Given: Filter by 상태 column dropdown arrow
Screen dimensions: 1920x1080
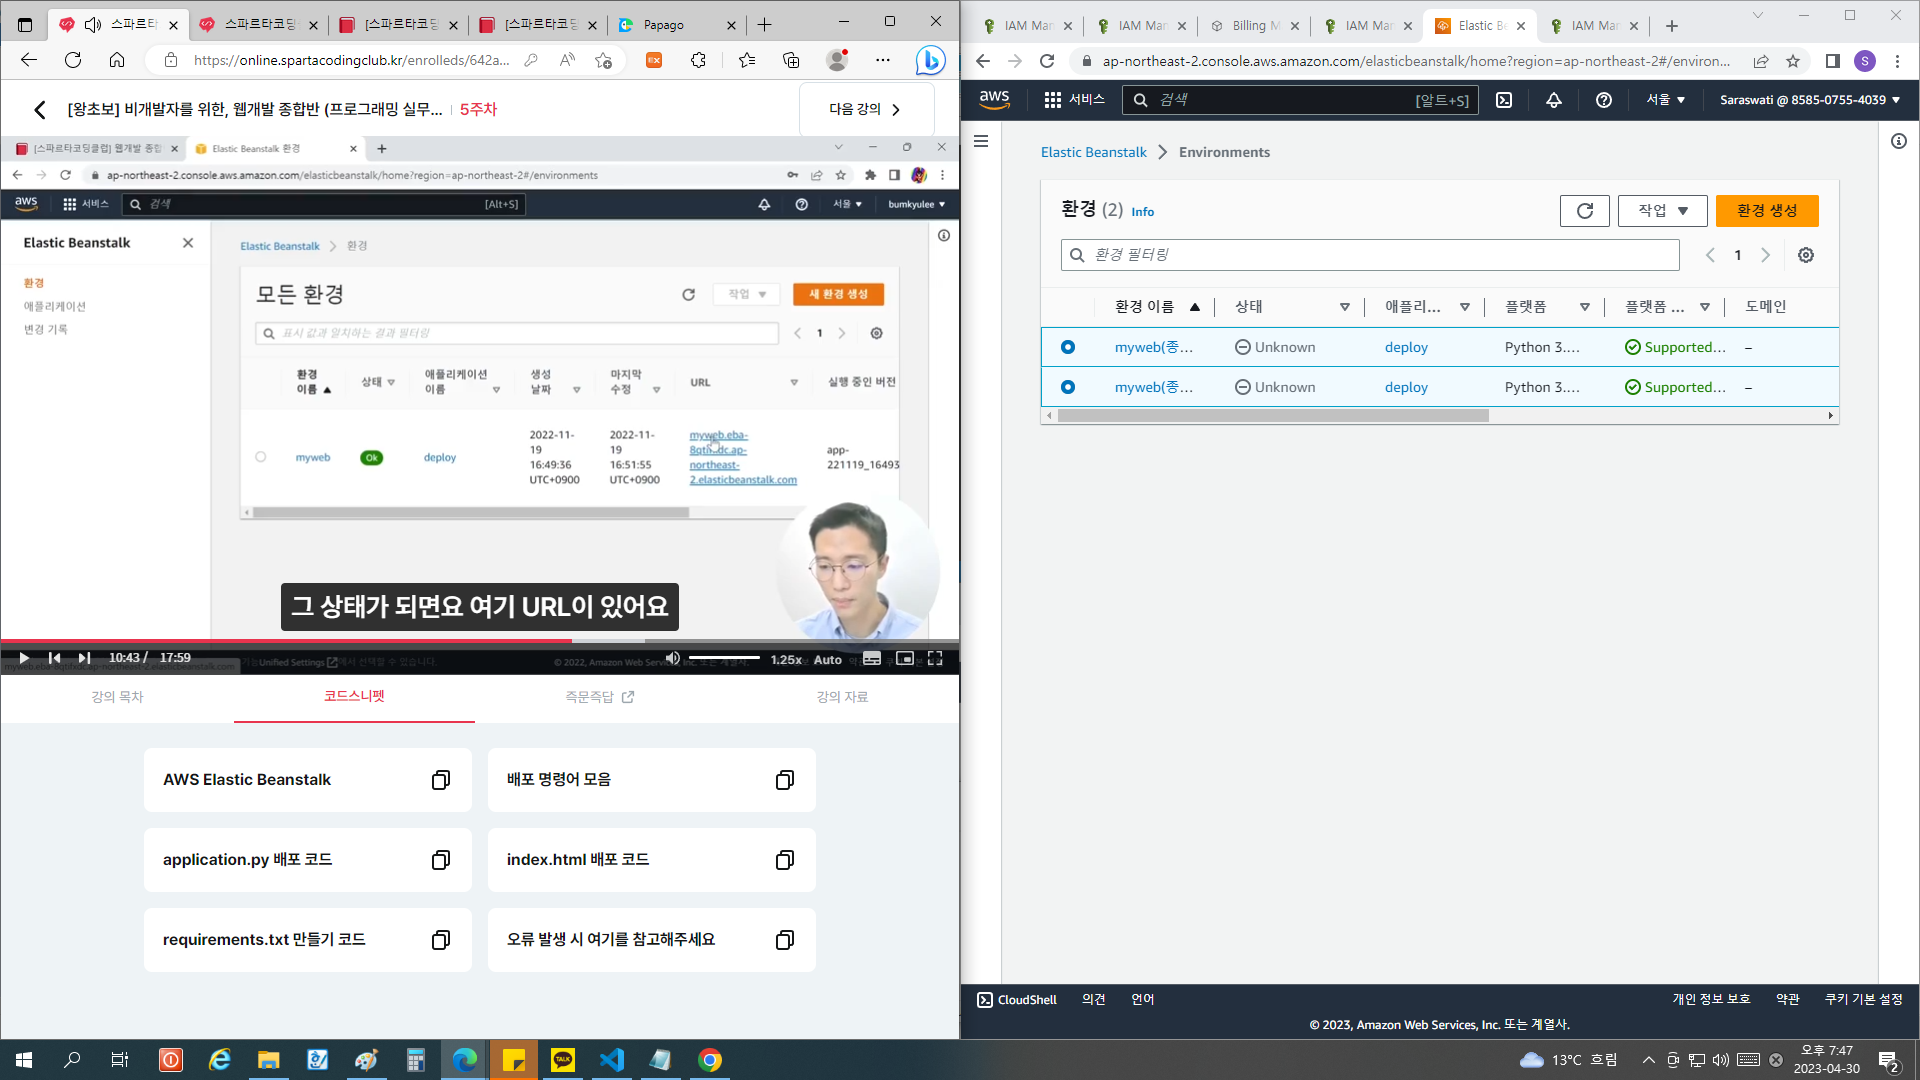Looking at the screenshot, I should pyautogui.click(x=1345, y=307).
